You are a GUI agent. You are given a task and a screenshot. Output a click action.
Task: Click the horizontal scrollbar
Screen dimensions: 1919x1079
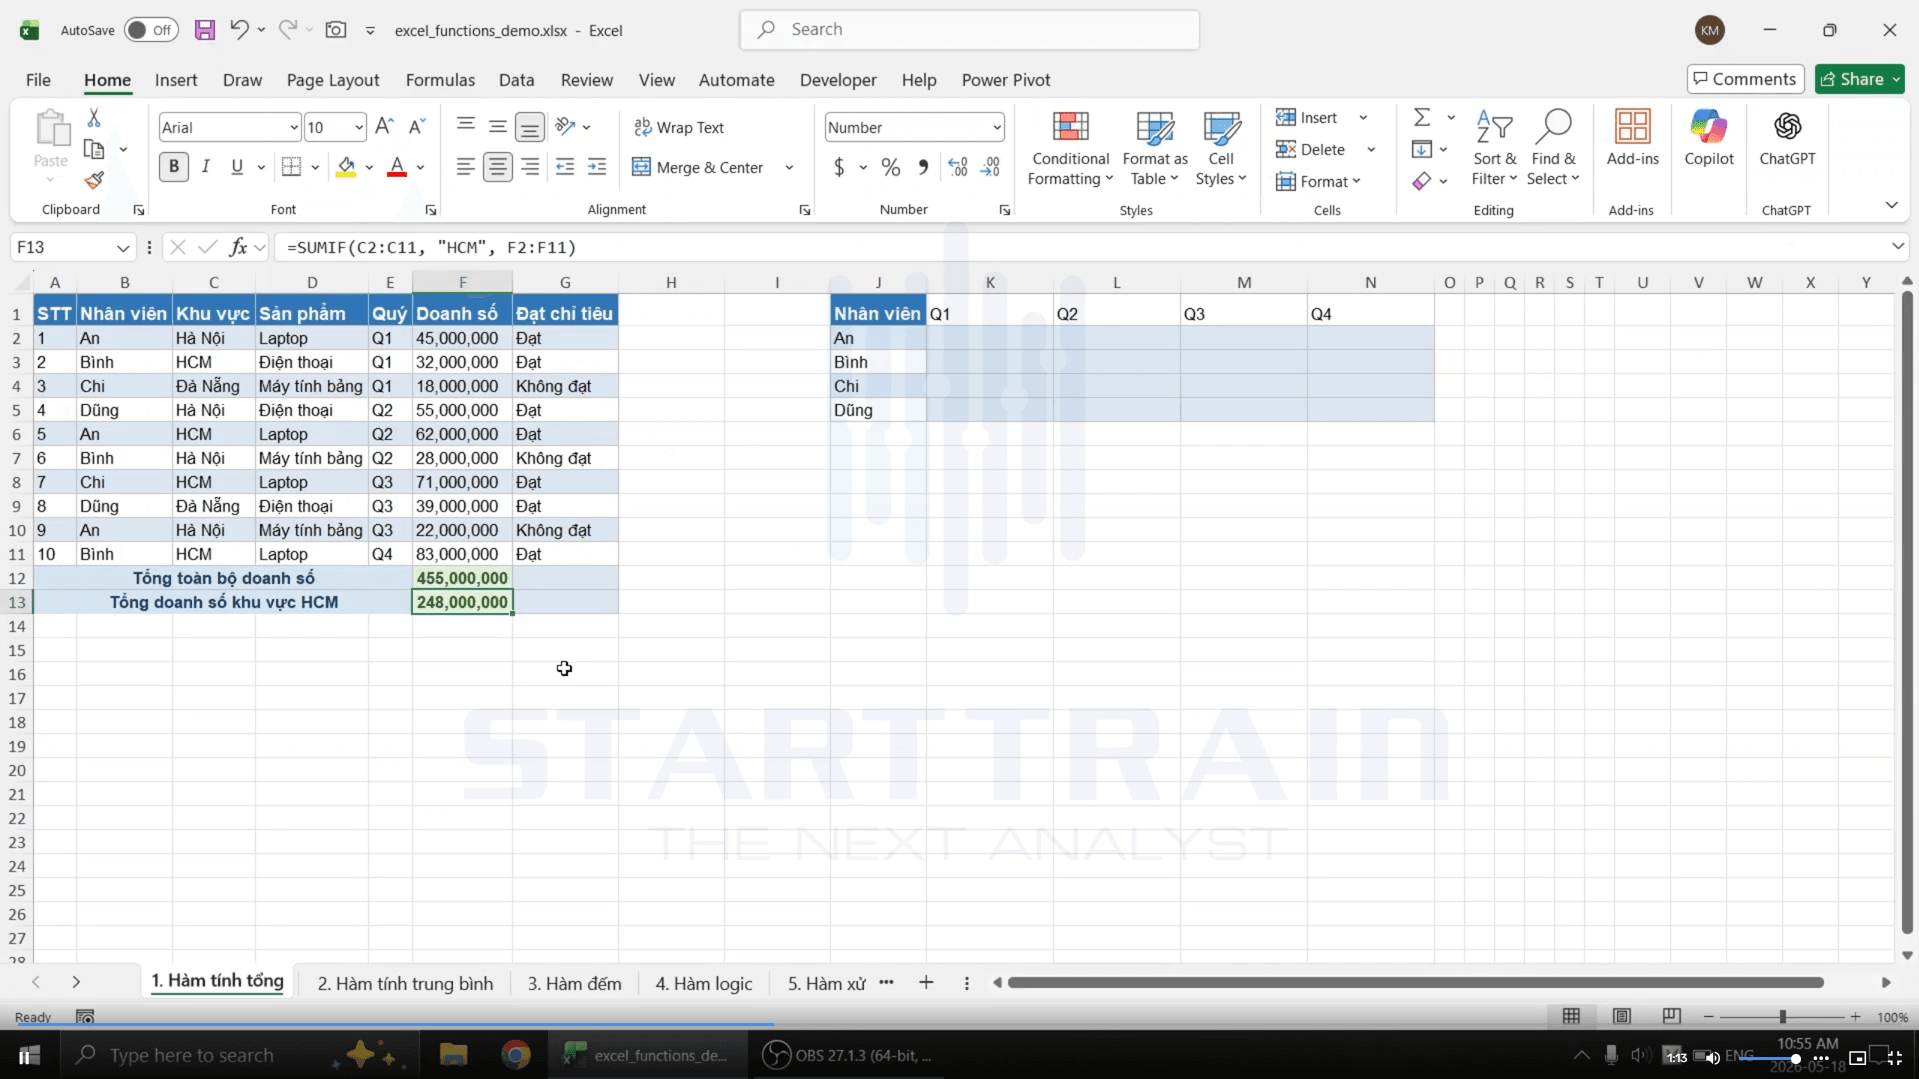(x=1415, y=983)
